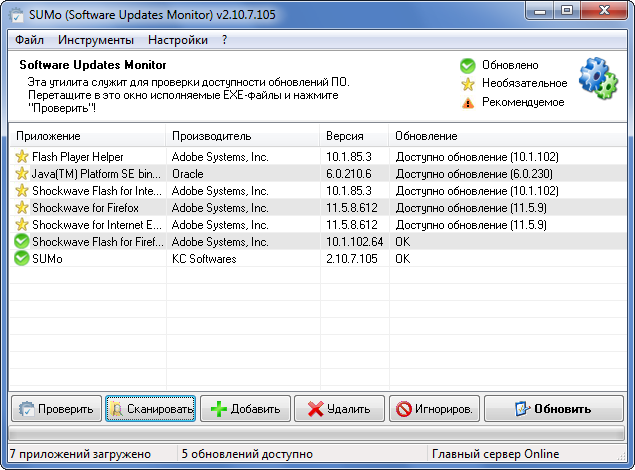Screen dimensions: 635x470
Task: Select the Shockwave for Firefox name
Action: pyautogui.click(x=85, y=208)
